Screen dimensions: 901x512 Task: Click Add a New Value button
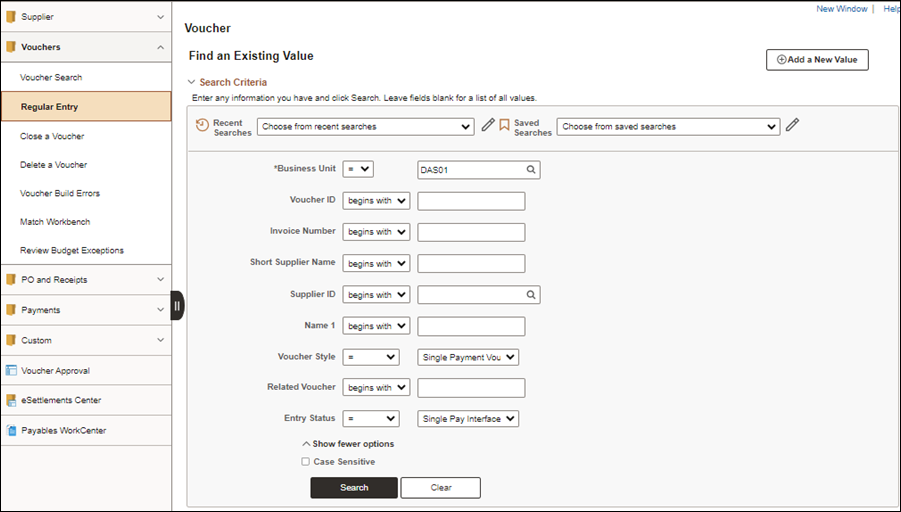tap(817, 60)
